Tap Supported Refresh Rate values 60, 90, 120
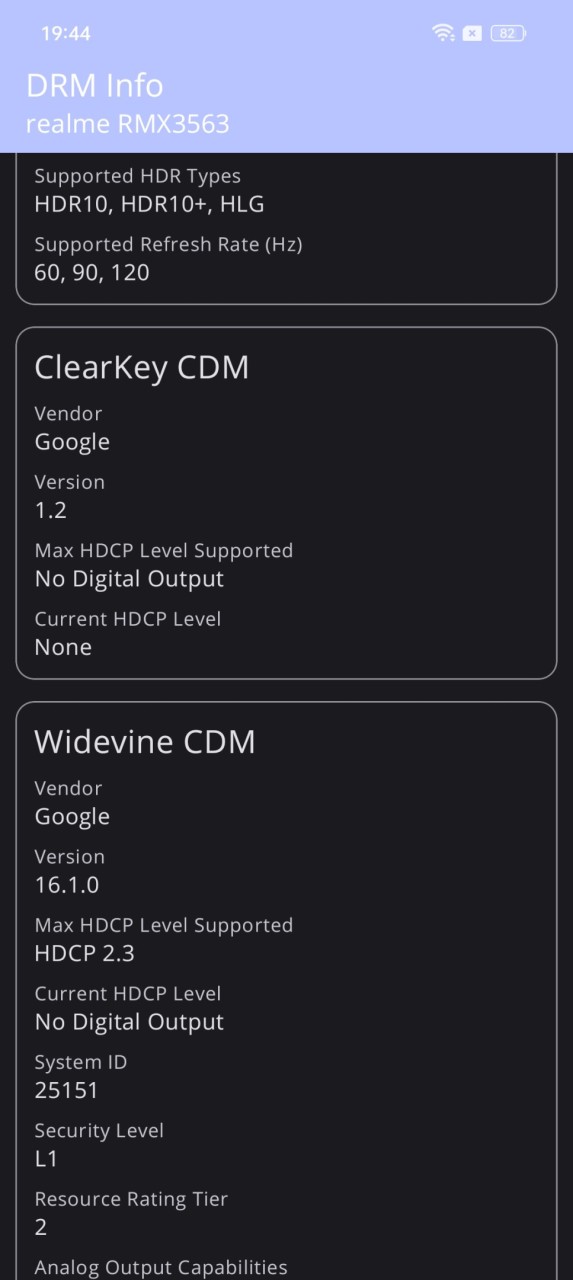The width and height of the screenshot is (573, 1280). [x=92, y=272]
